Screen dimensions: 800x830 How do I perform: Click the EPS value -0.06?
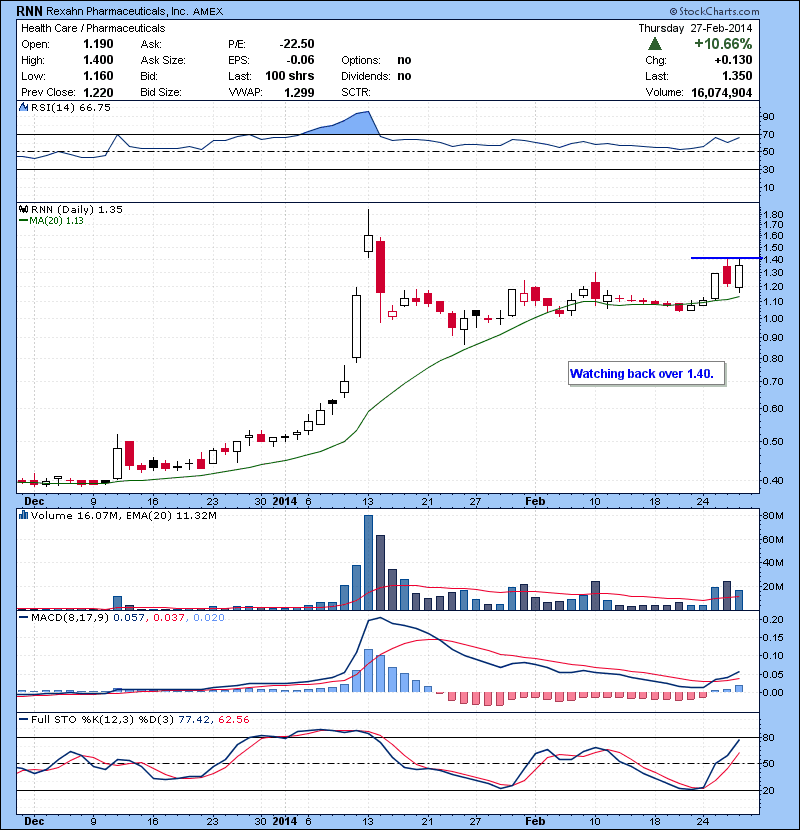click(300, 60)
